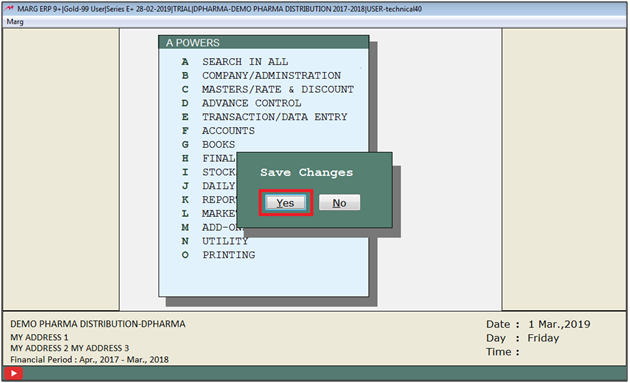This screenshot has height=383, width=630.
Task: Select SEARCH IN ALL menu option
Action: pyautogui.click(x=245, y=62)
